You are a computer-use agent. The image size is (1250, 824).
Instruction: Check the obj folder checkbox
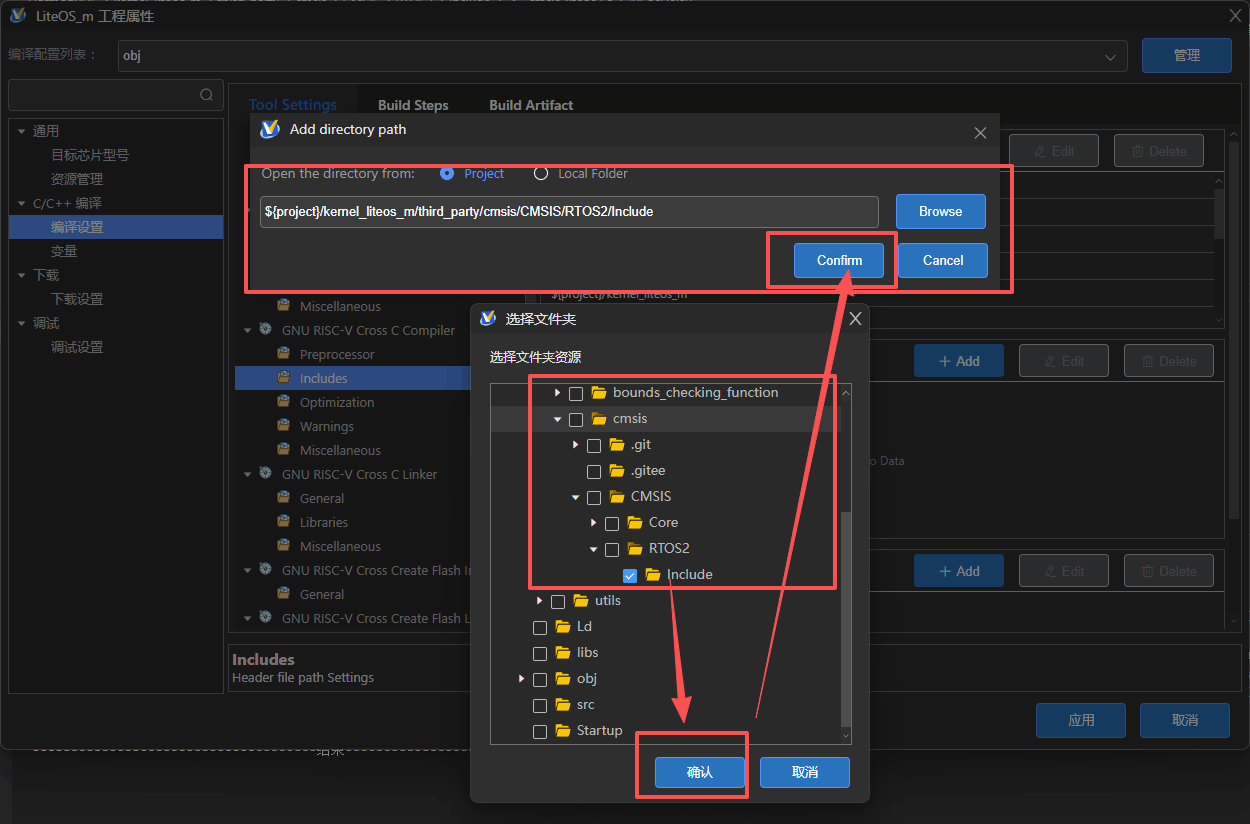pos(540,679)
